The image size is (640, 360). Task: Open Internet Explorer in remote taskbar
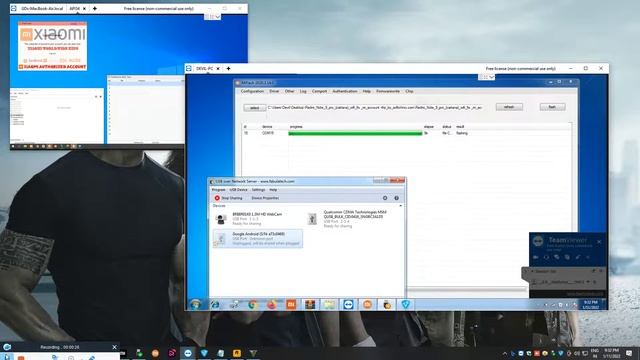pos(215,304)
